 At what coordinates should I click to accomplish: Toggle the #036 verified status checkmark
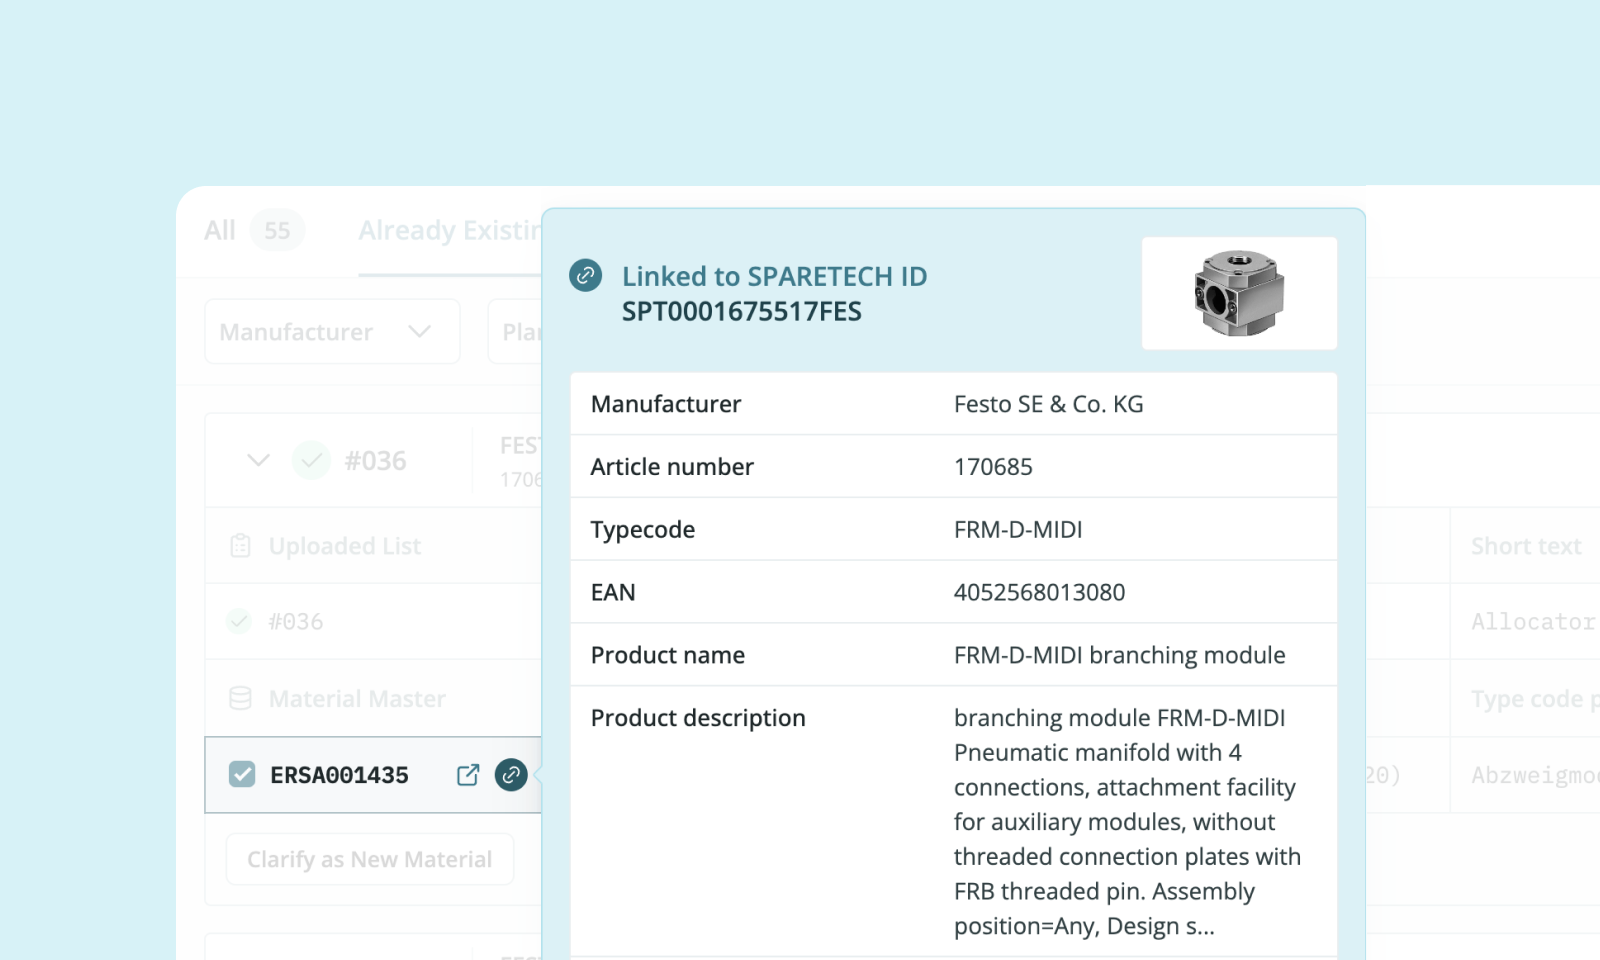coord(239,621)
